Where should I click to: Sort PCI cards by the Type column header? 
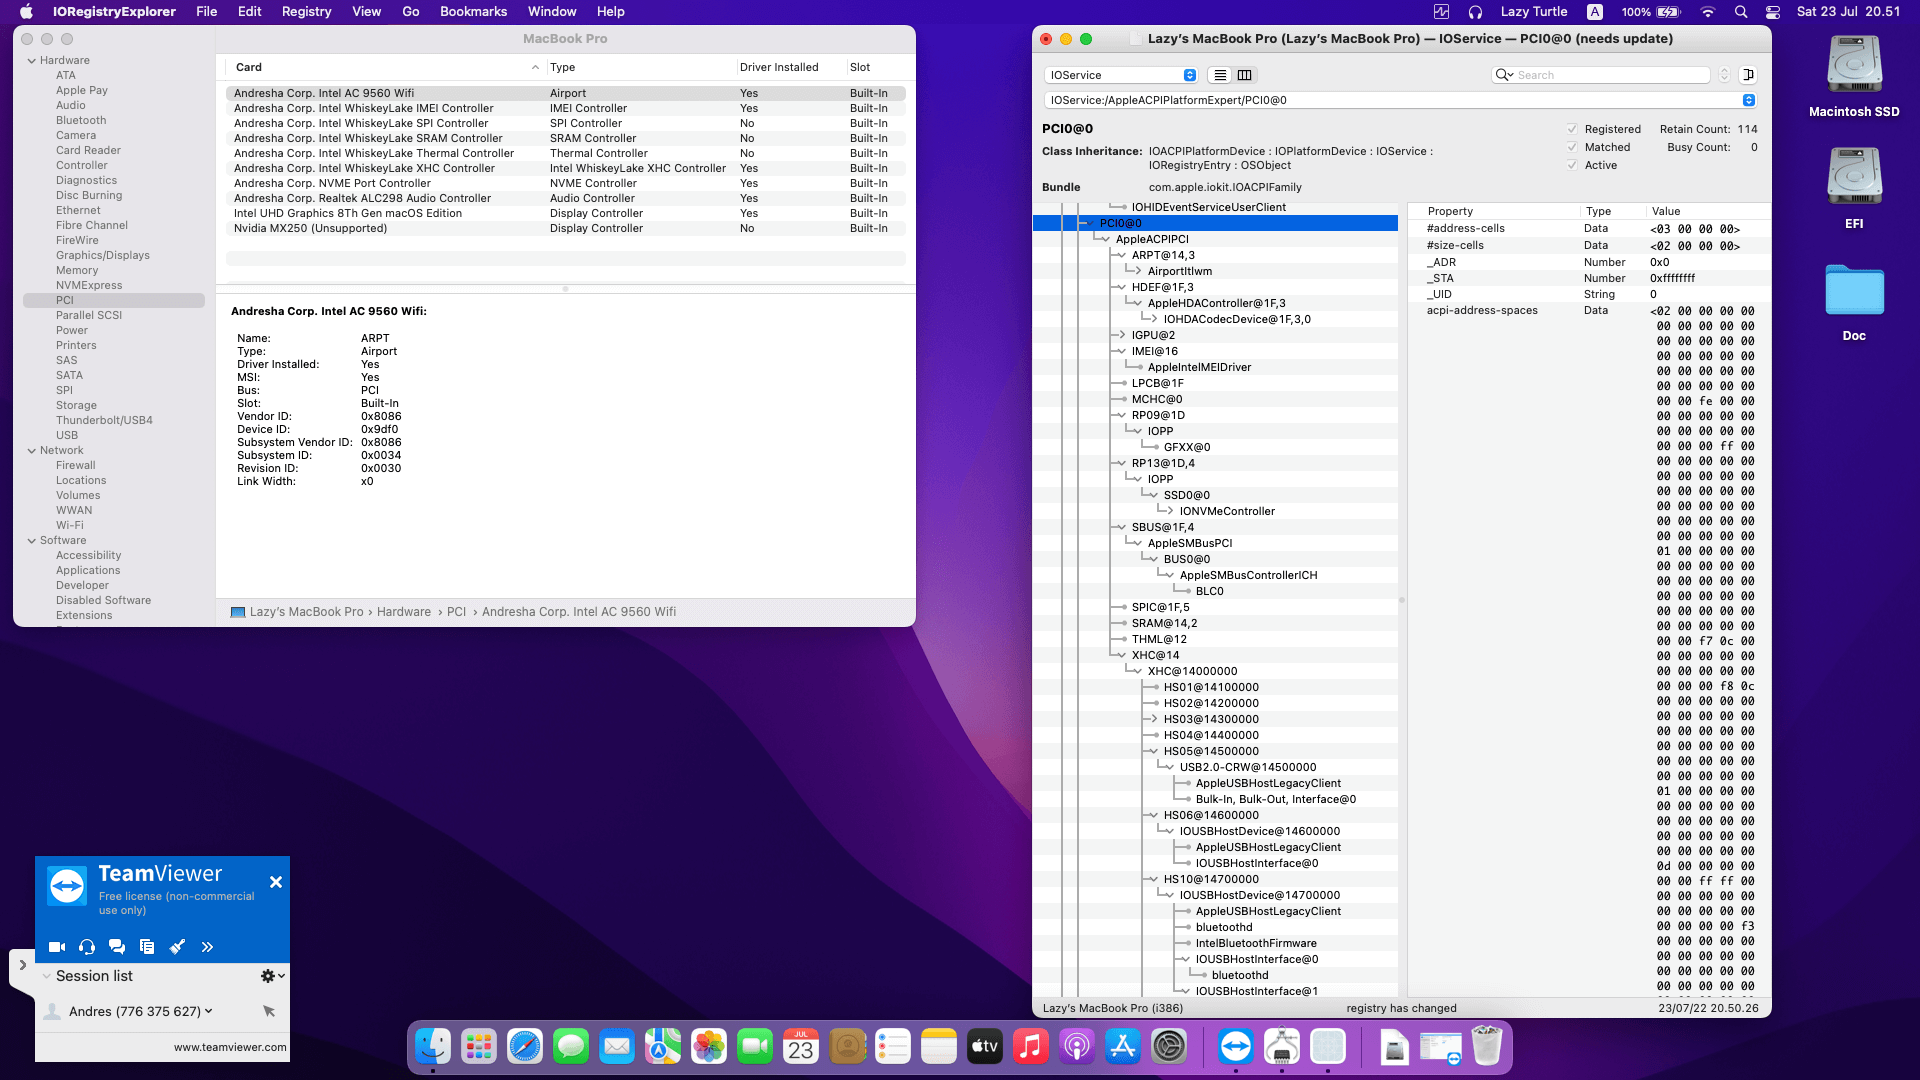tap(641, 67)
